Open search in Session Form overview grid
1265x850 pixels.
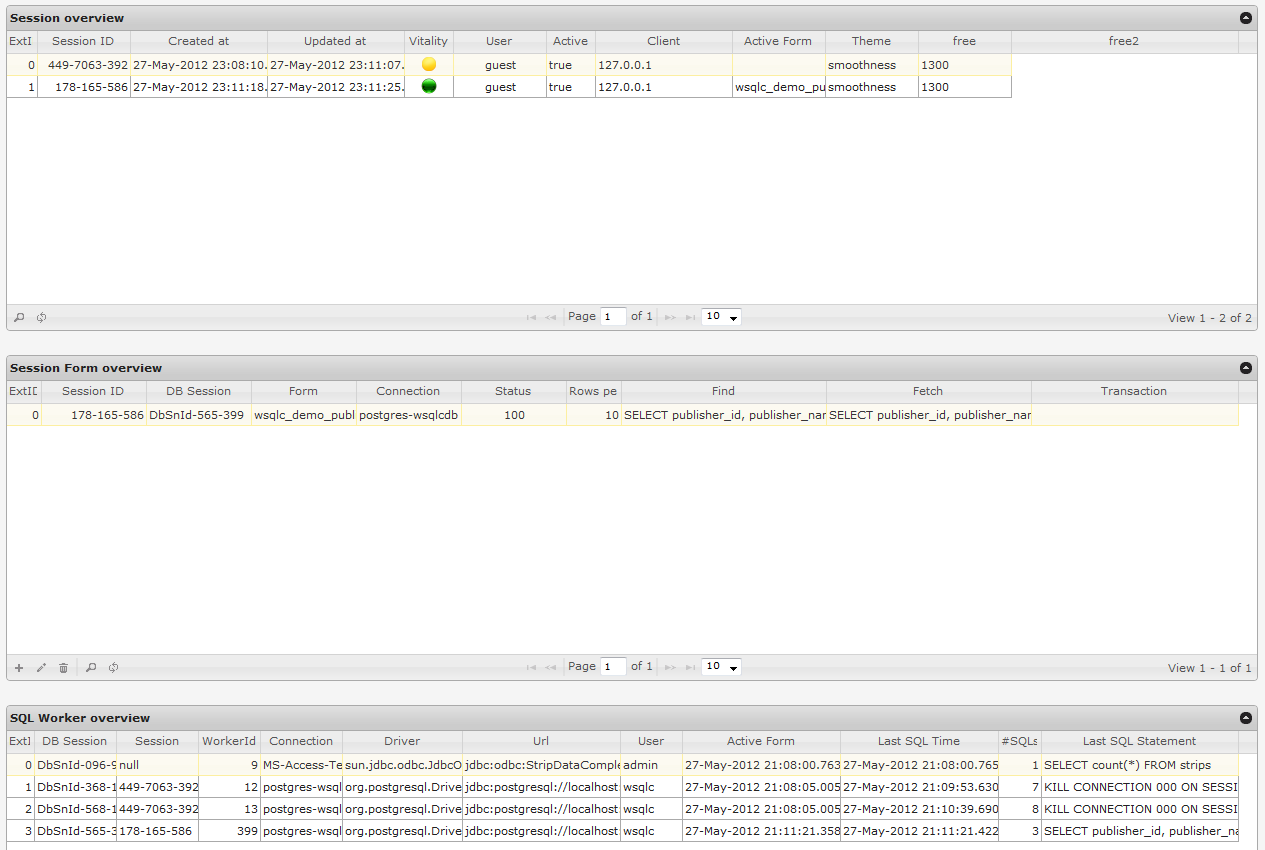(90, 667)
